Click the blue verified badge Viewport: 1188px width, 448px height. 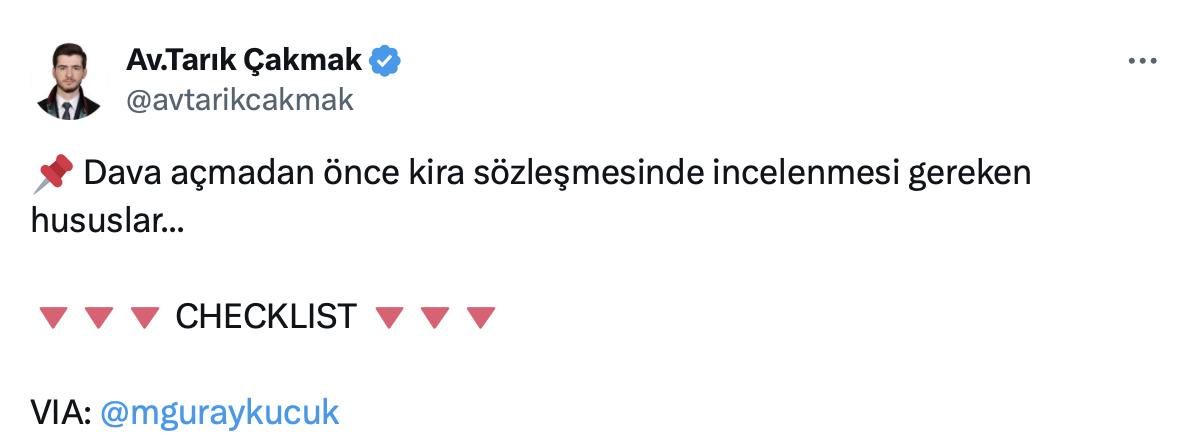point(385,61)
